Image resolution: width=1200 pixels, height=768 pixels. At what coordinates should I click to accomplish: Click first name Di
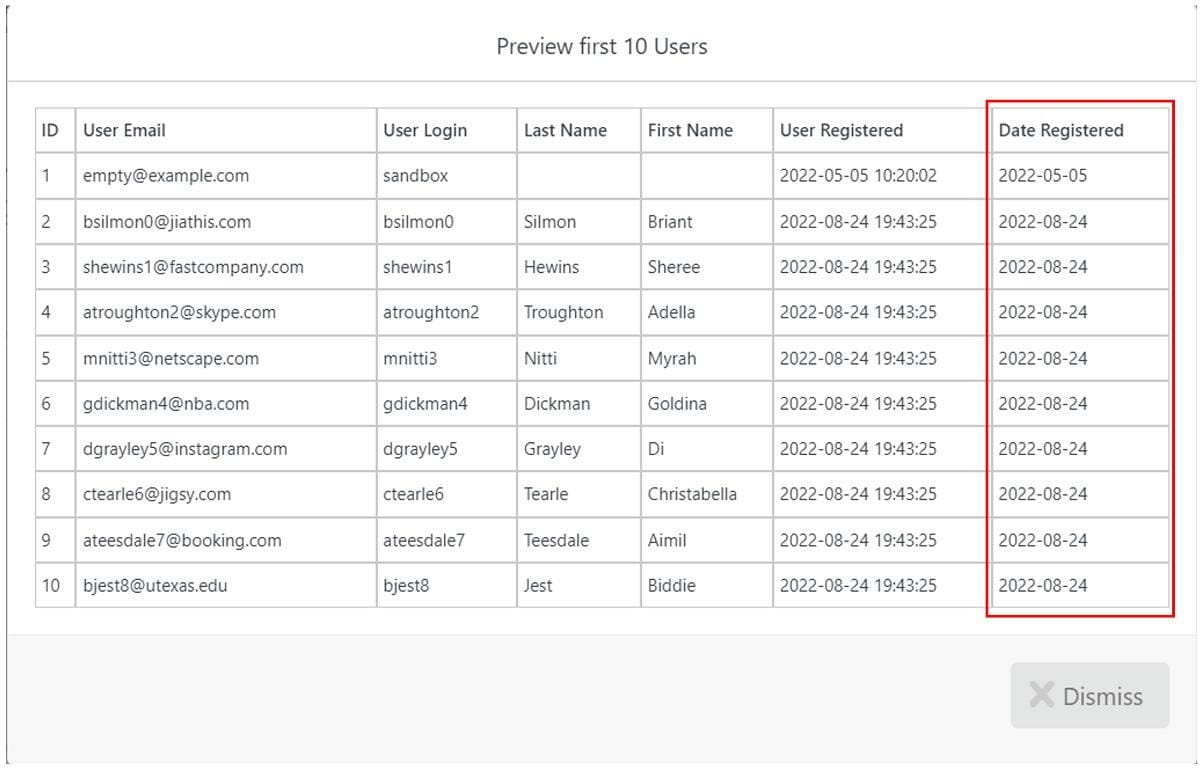656,449
